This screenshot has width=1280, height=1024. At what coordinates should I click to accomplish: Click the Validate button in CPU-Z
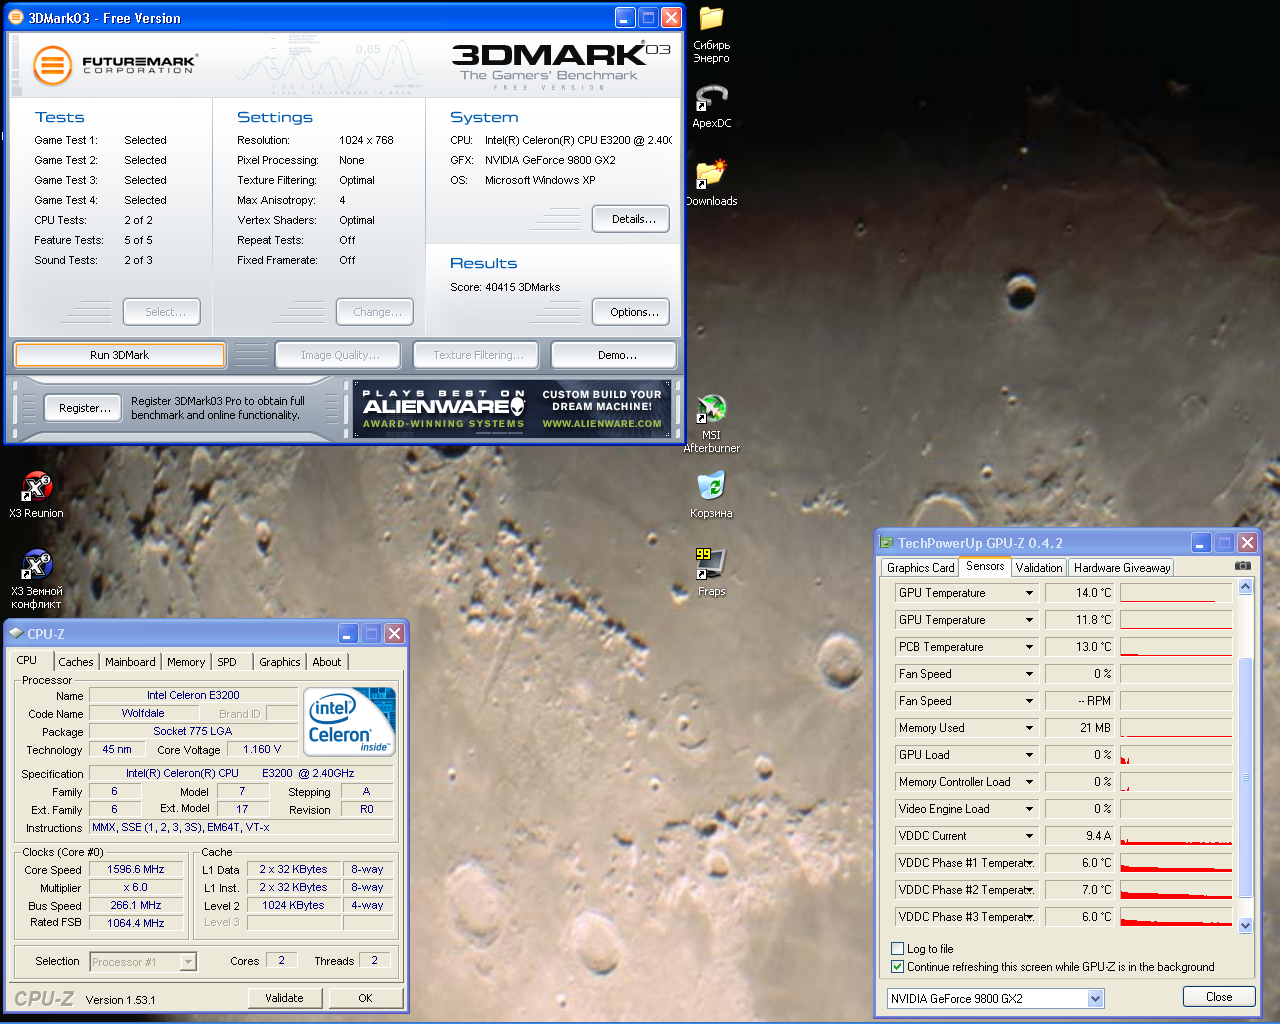(x=284, y=998)
